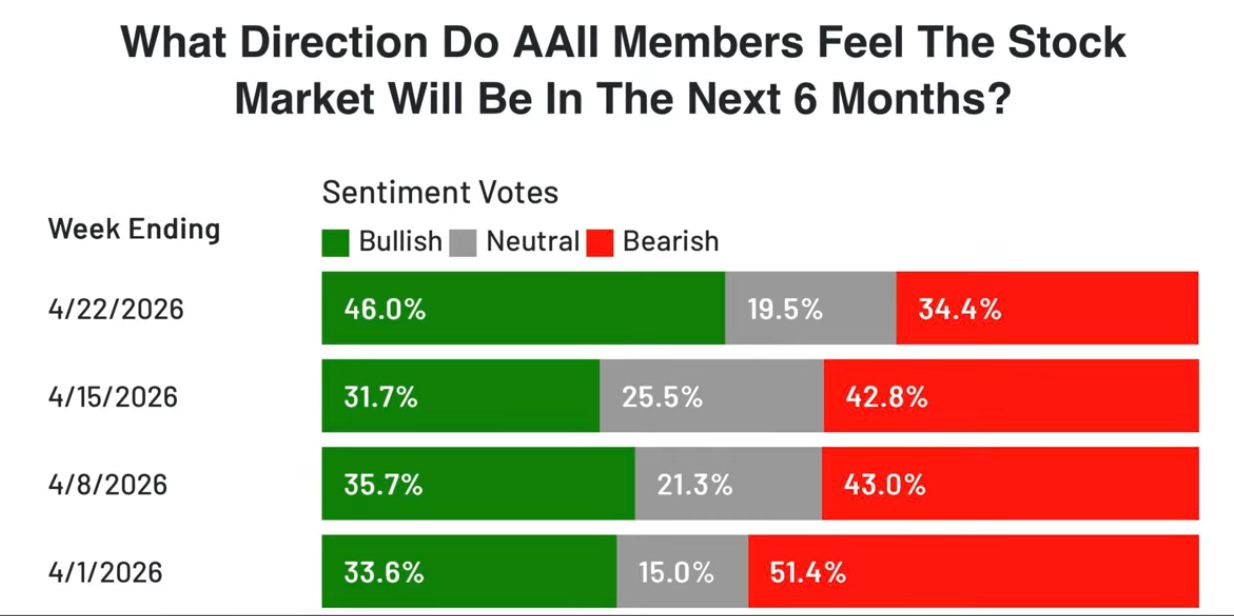
Task: Click the 4/22/2026 week label
Action: [x=116, y=309]
